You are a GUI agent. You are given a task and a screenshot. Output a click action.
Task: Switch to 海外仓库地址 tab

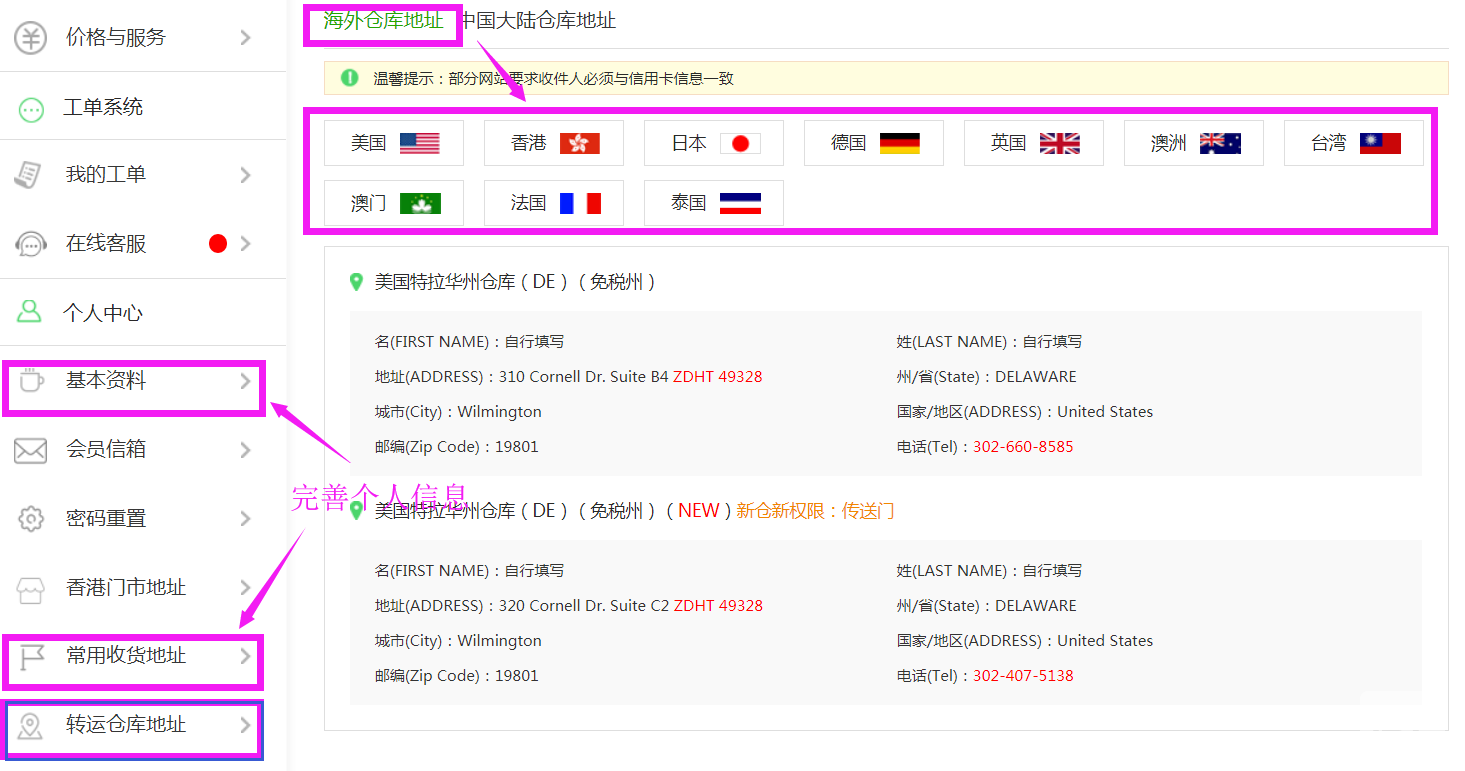click(383, 20)
